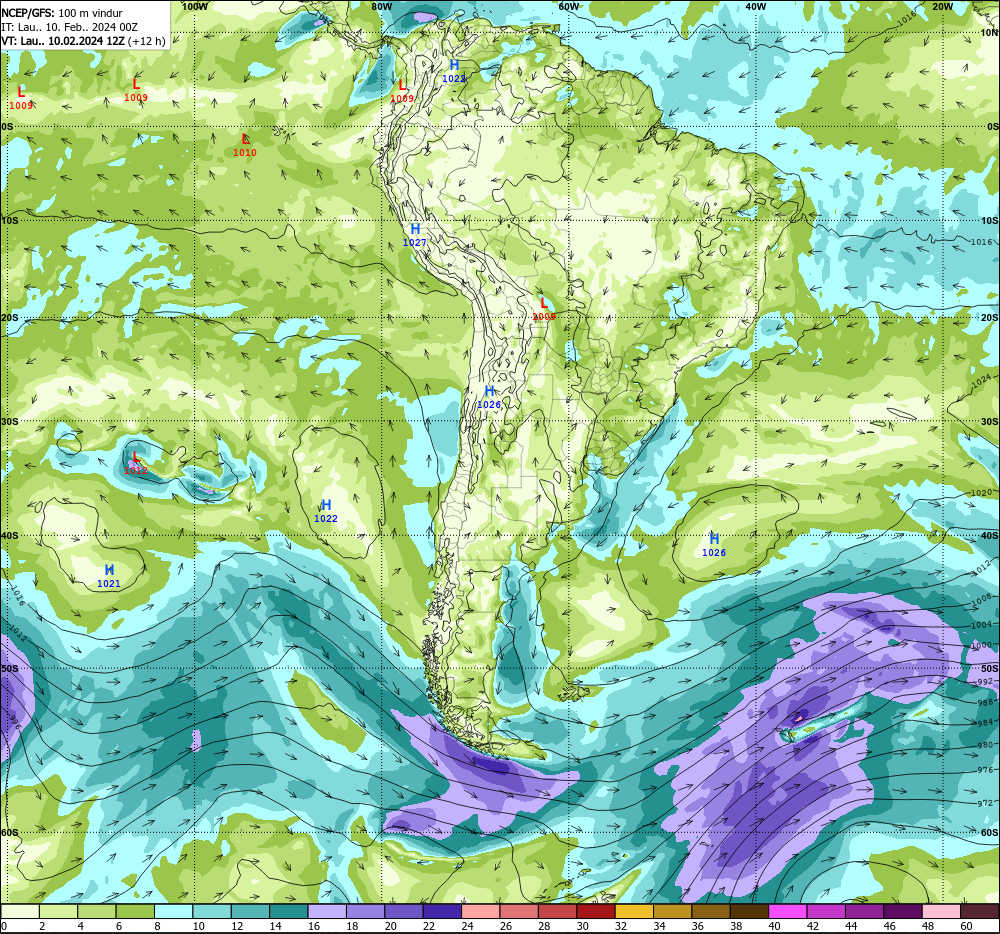Click the H 1022 high over Venezuela
1000x934 pixels.
pos(454,71)
